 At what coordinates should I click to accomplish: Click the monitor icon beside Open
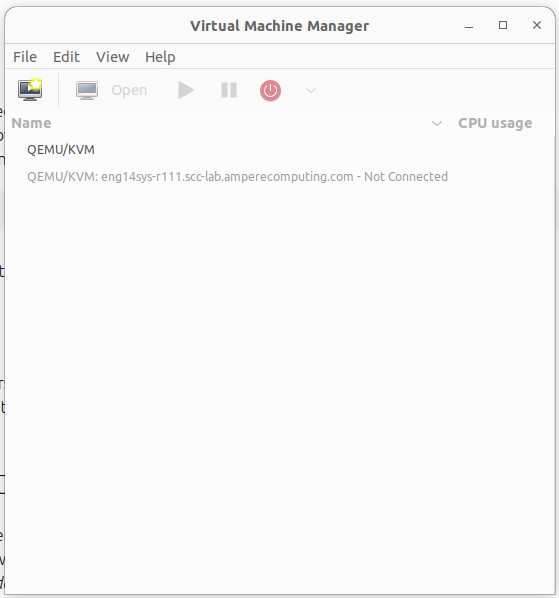87,90
